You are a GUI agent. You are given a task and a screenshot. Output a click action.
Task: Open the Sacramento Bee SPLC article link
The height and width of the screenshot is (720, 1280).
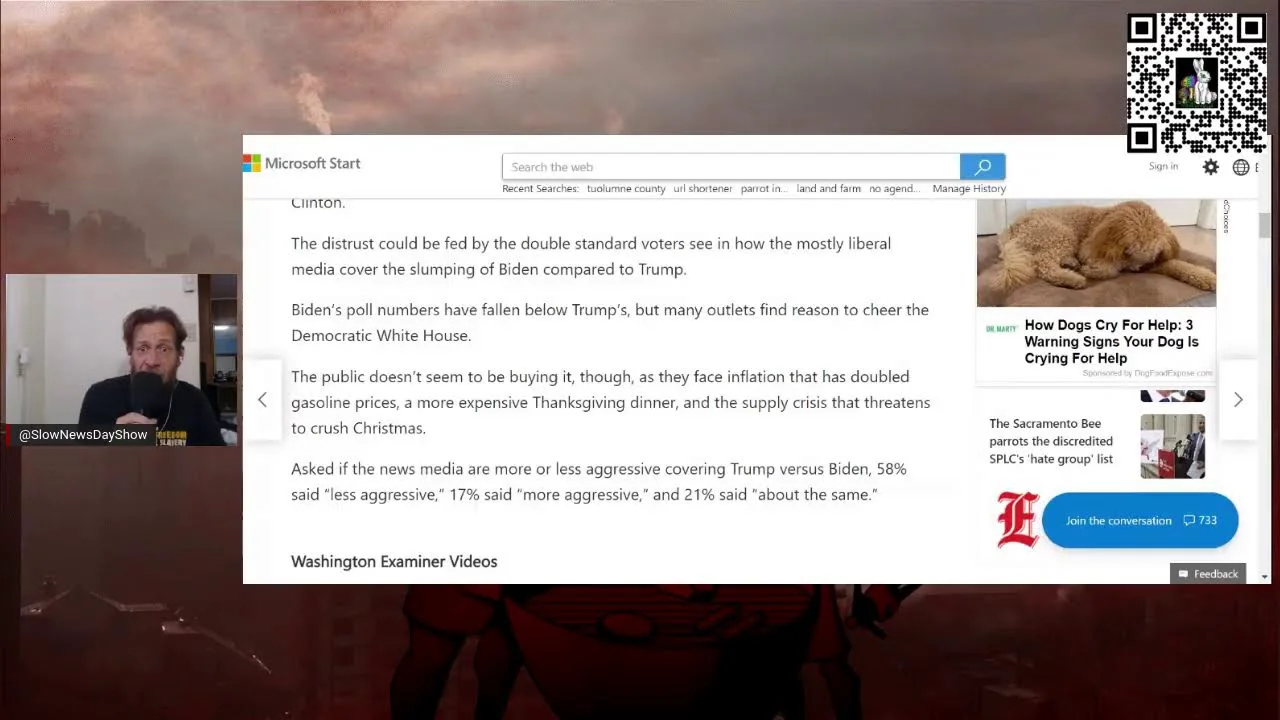pyautogui.click(x=1051, y=441)
